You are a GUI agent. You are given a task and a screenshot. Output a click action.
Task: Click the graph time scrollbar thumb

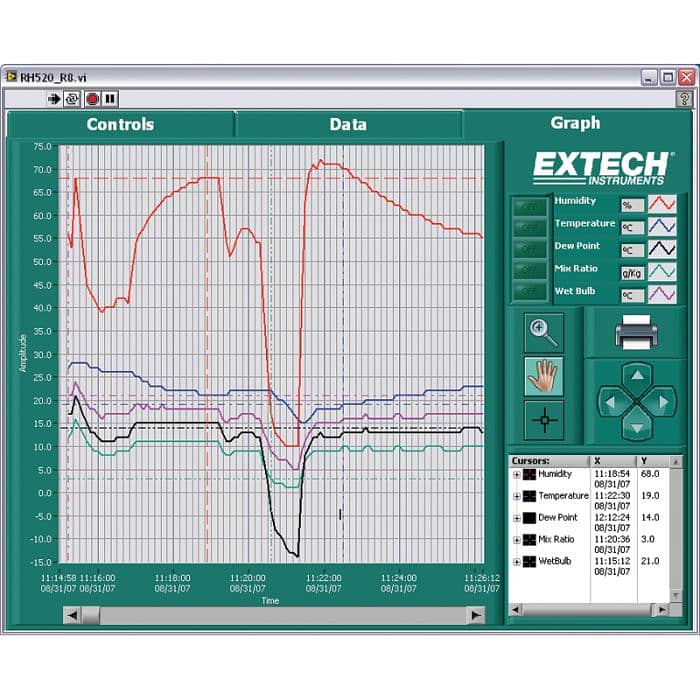[x=91, y=615]
